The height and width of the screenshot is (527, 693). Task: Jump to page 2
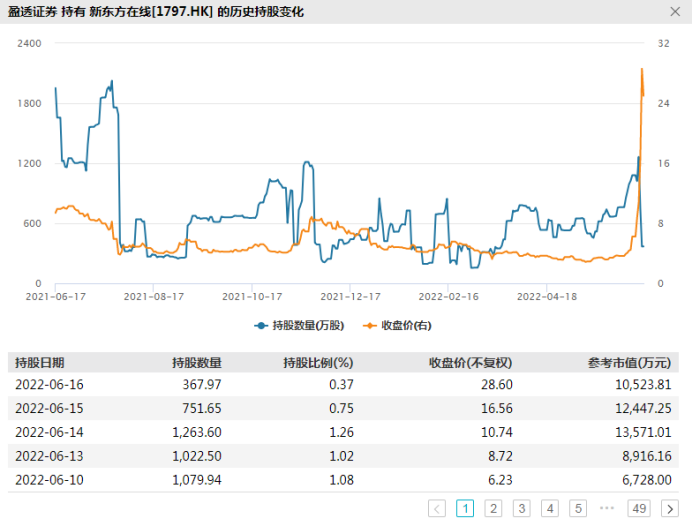[493, 508]
